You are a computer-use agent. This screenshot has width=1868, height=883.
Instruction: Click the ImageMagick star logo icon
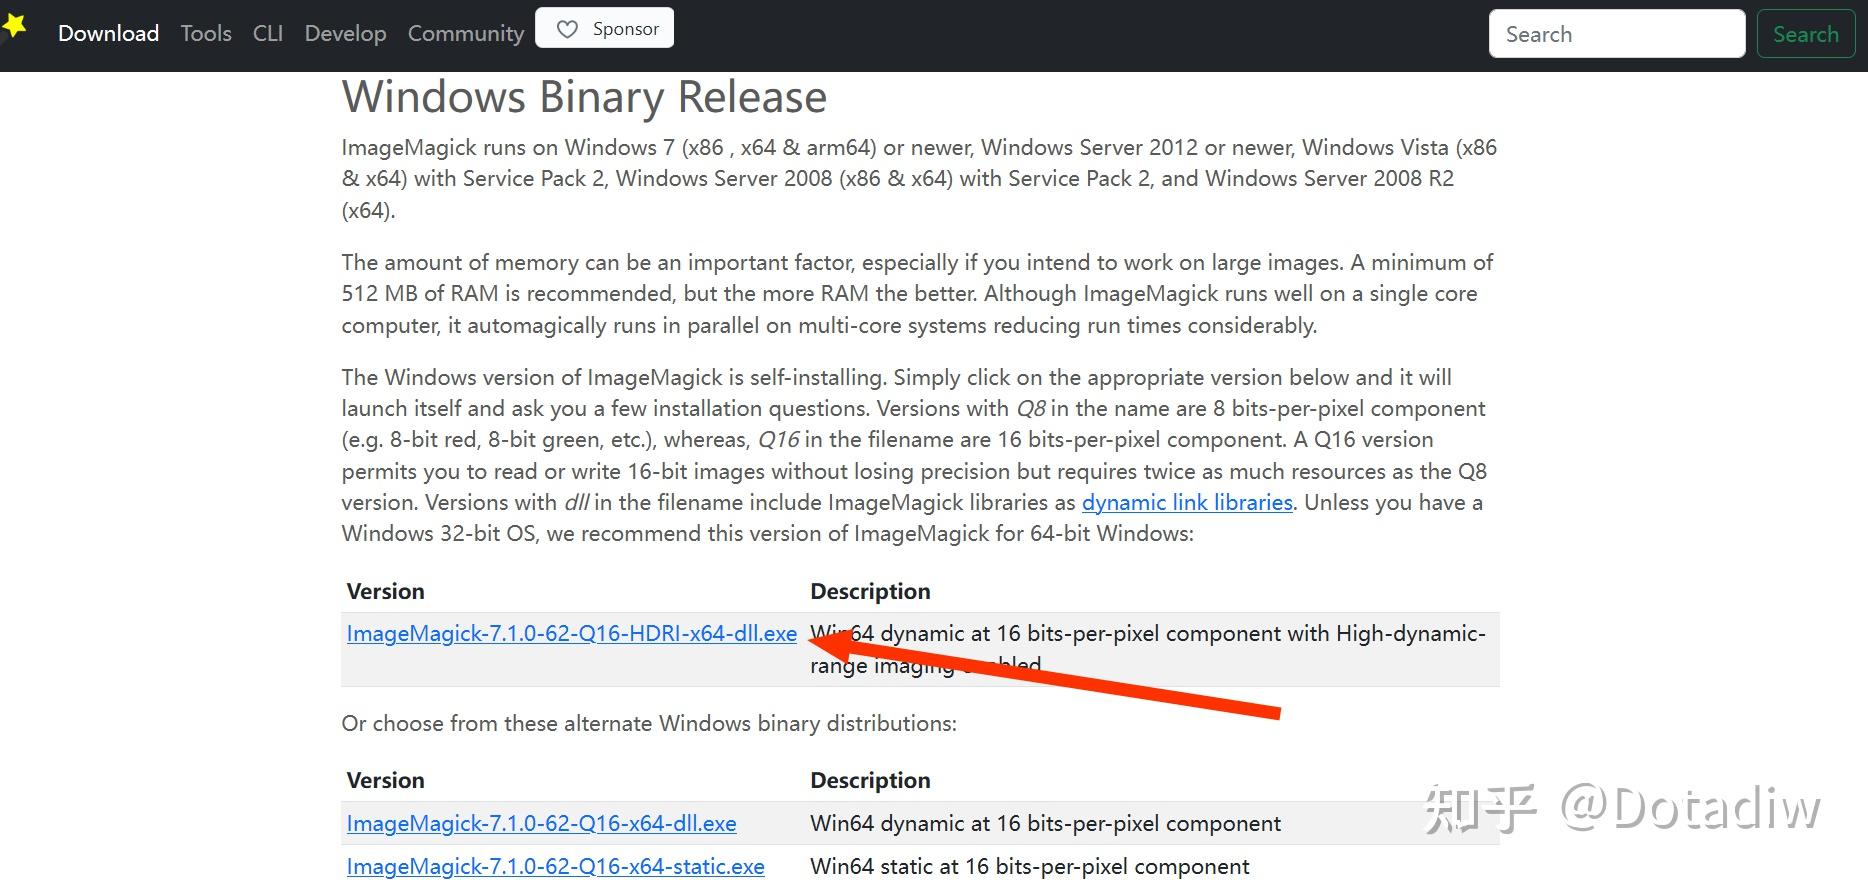tap(13, 26)
